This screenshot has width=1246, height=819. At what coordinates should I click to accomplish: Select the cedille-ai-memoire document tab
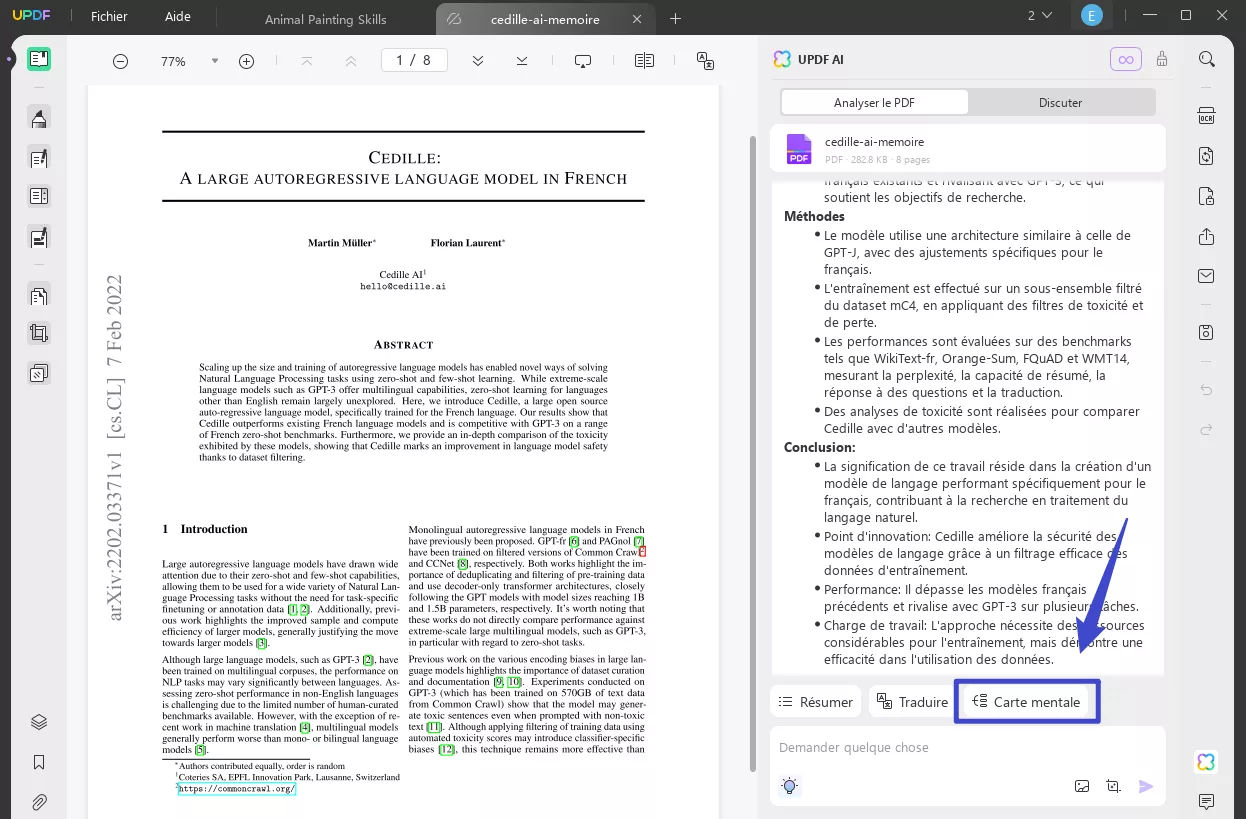coord(545,19)
